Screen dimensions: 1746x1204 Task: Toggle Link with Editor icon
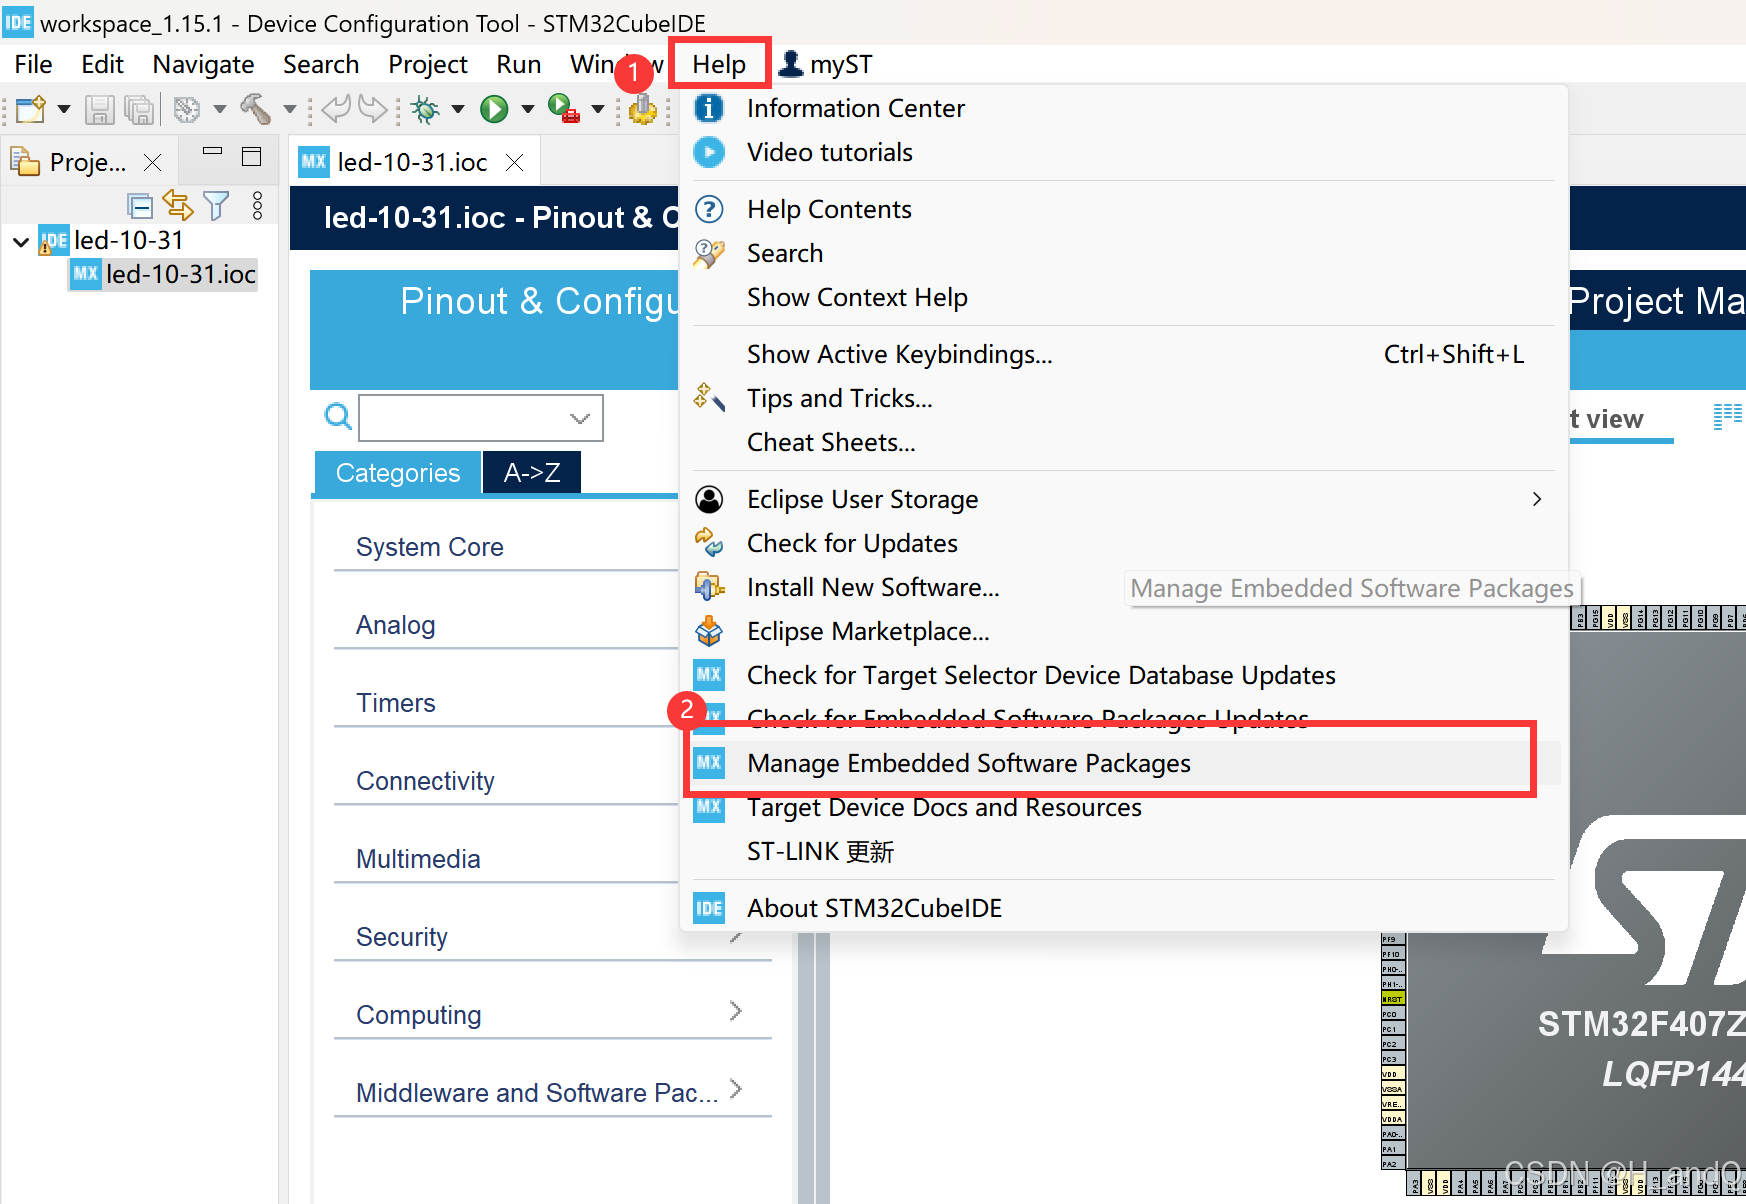(178, 205)
